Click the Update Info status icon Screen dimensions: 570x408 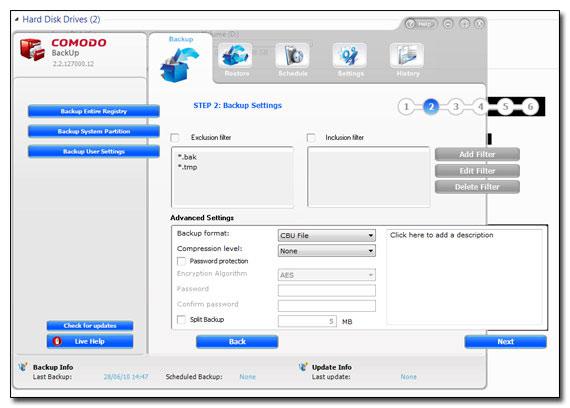point(302,367)
